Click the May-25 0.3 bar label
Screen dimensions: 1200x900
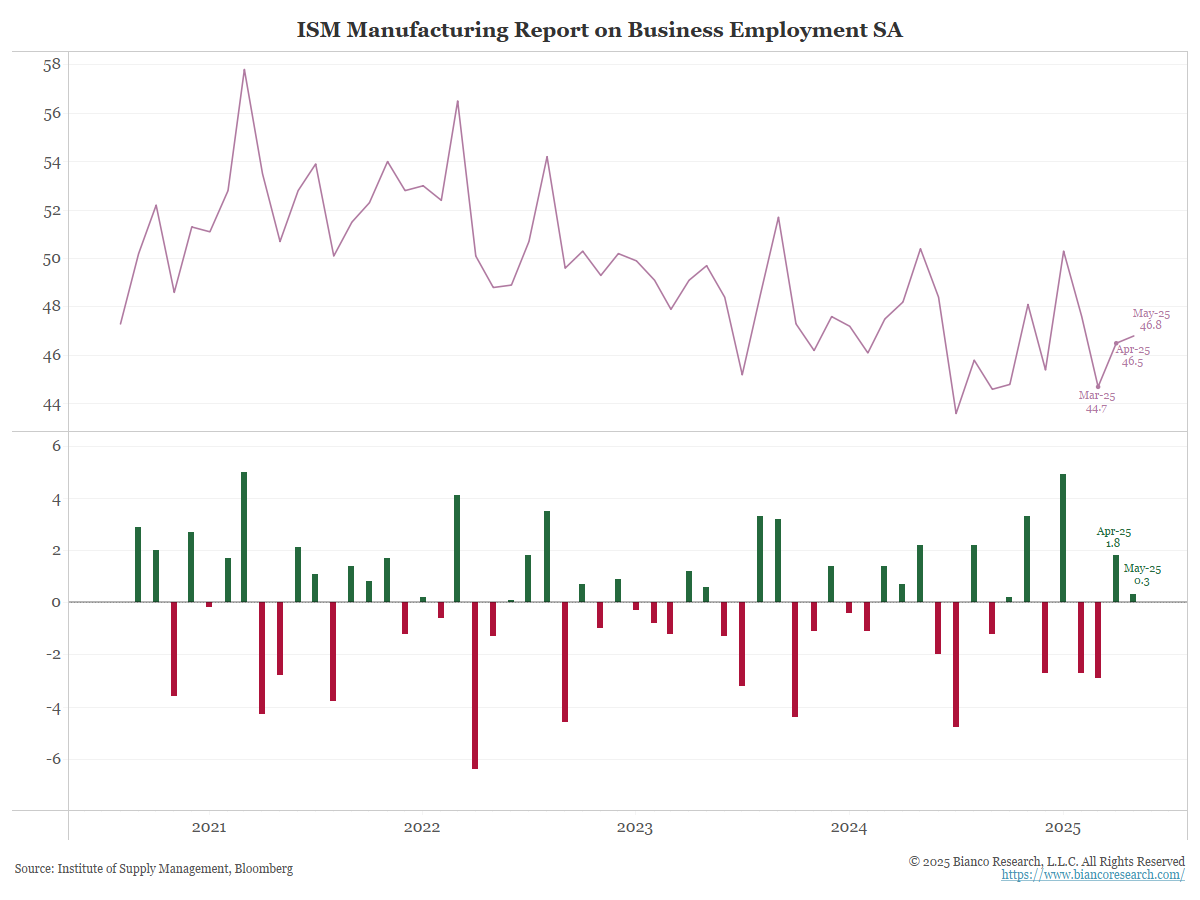click(1142, 574)
